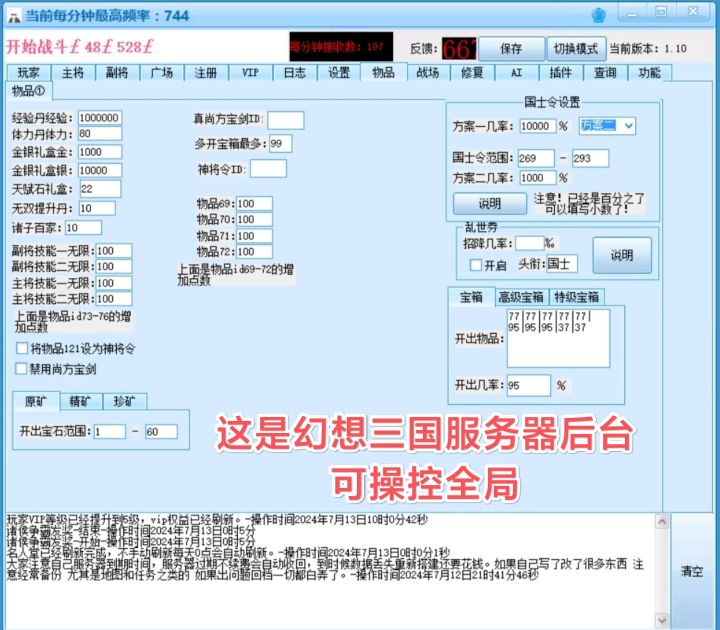Open the 方案二 dropdown
This screenshot has width=720, height=630.
(607, 125)
